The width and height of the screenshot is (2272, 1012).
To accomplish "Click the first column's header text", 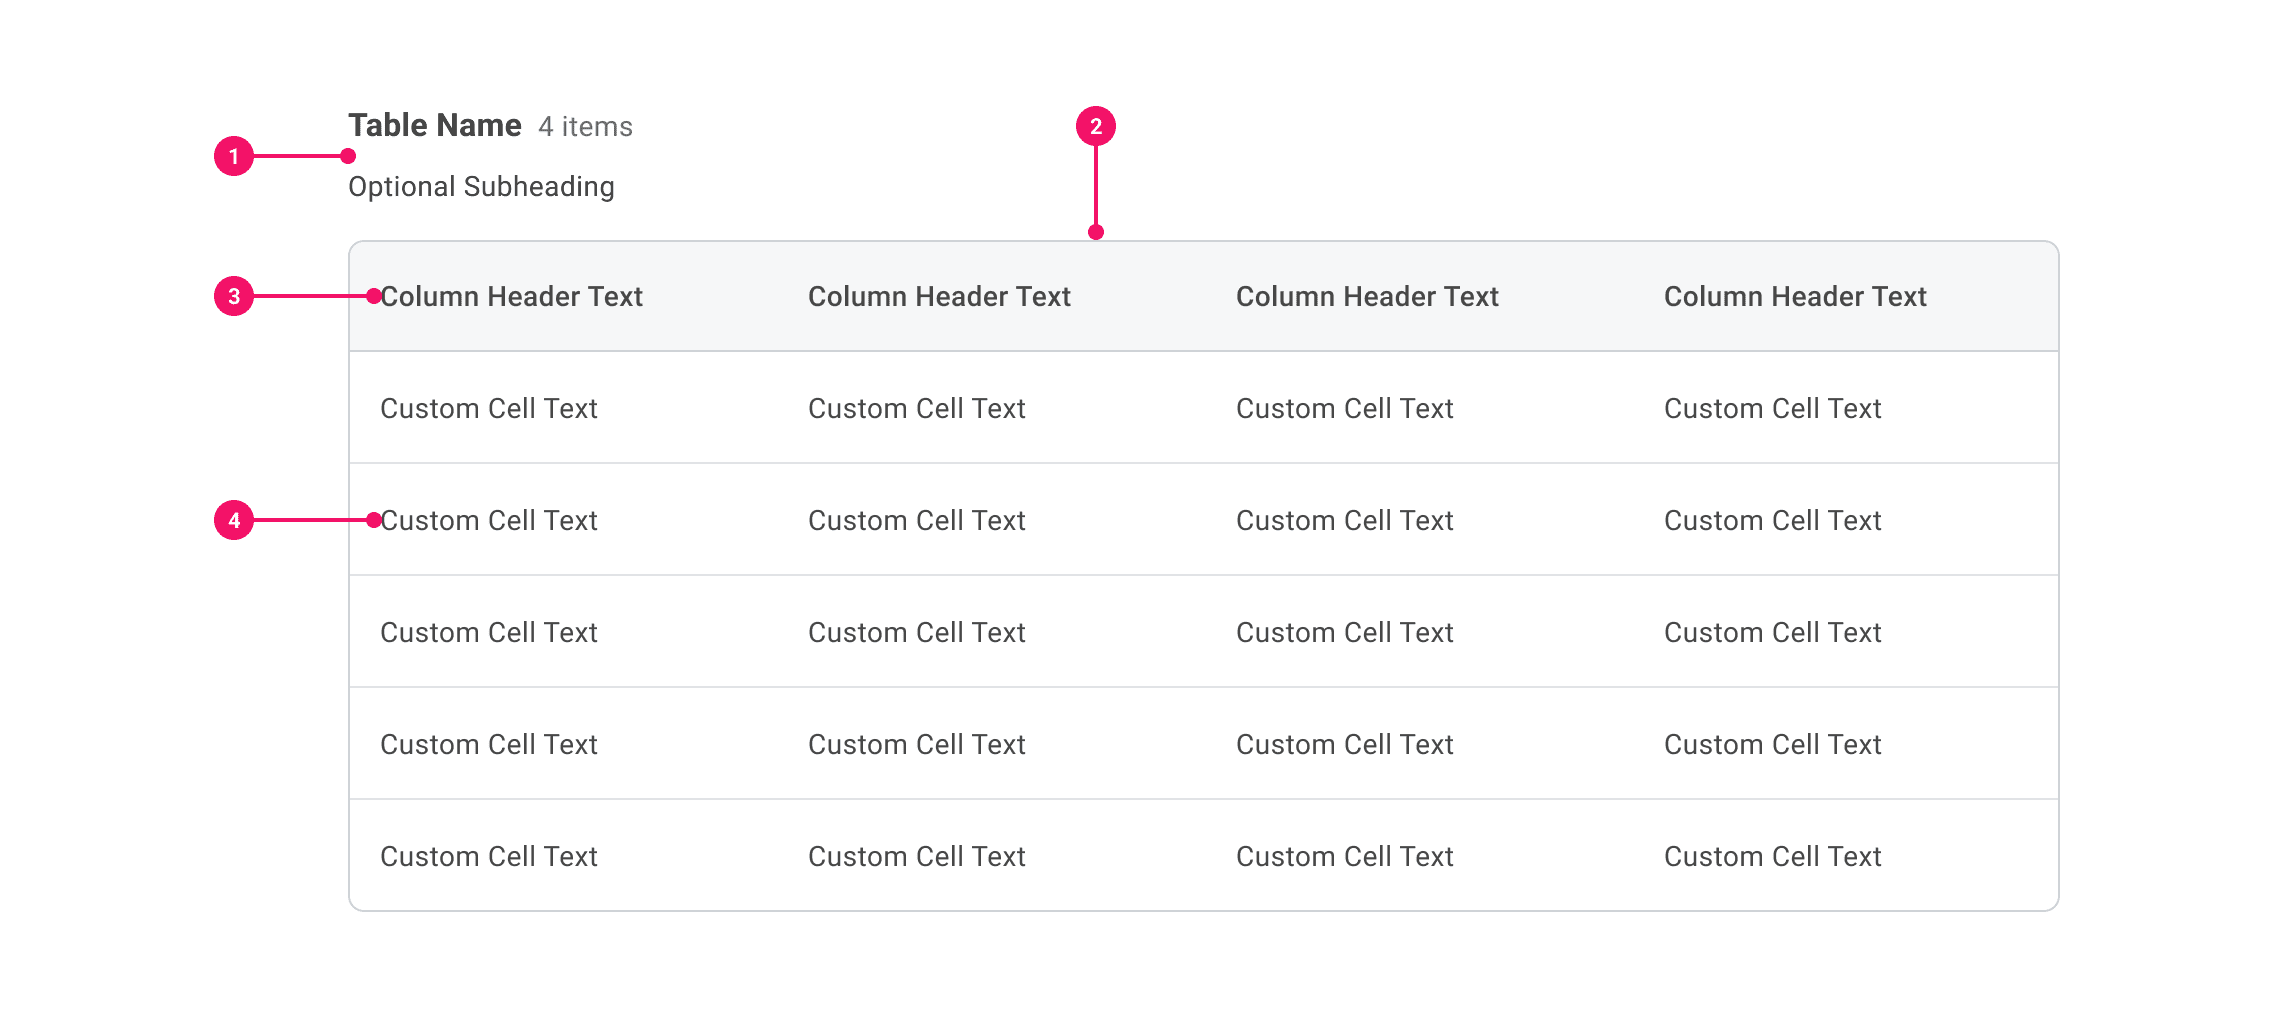I will (x=512, y=297).
